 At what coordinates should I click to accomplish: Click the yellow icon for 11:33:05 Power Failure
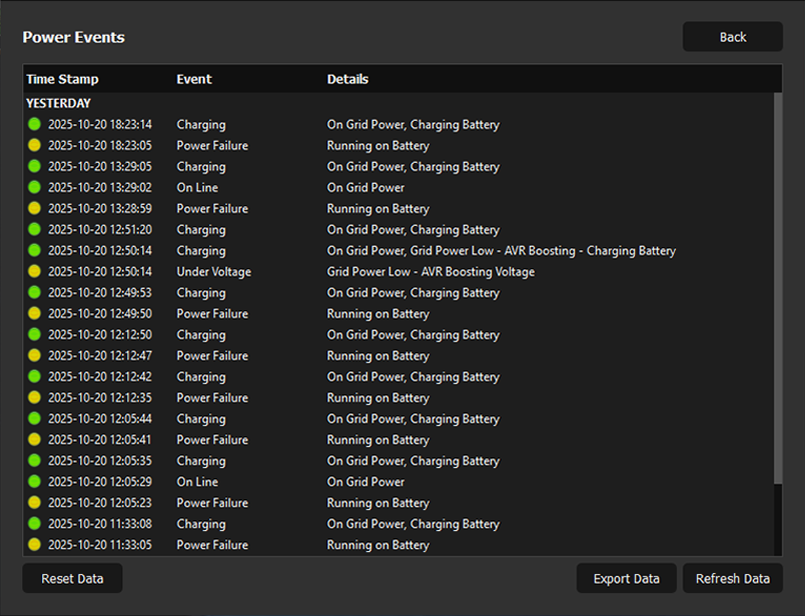[34, 545]
